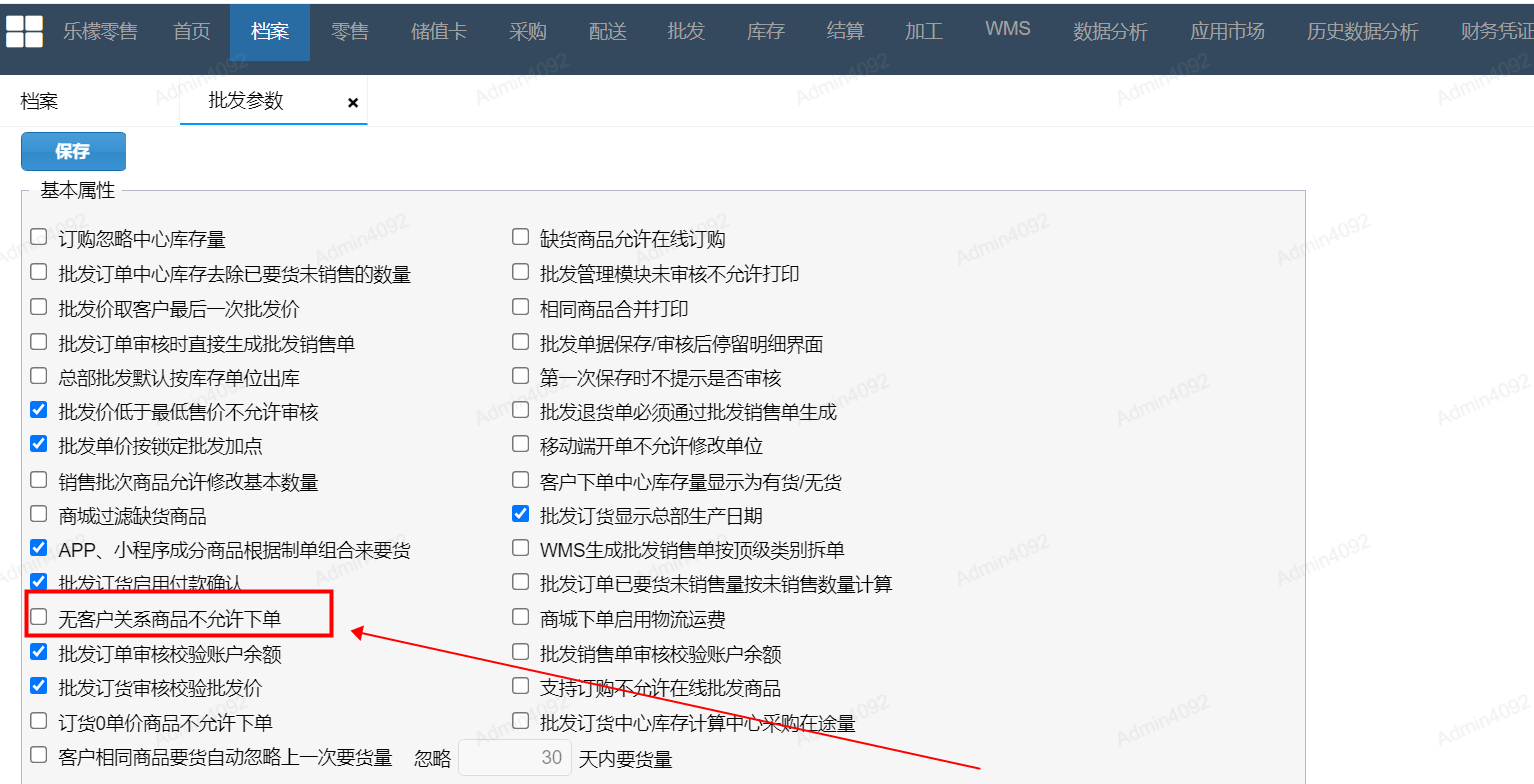Check 订购忽略中心库存量
This screenshot has height=784, width=1534.
pyautogui.click(x=39, y=238)
